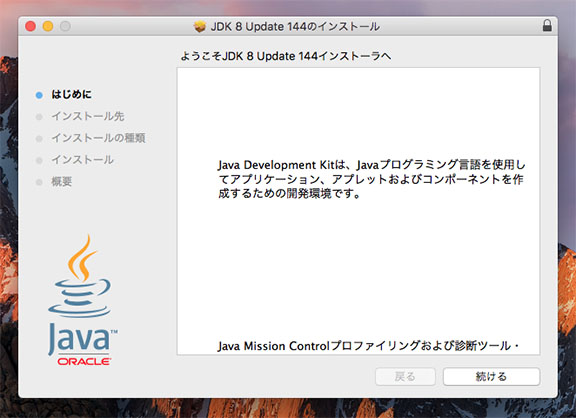Click the 続ける continue button
Screen dimensions: 576x418
pyautogui.click(x=491, y=376)
